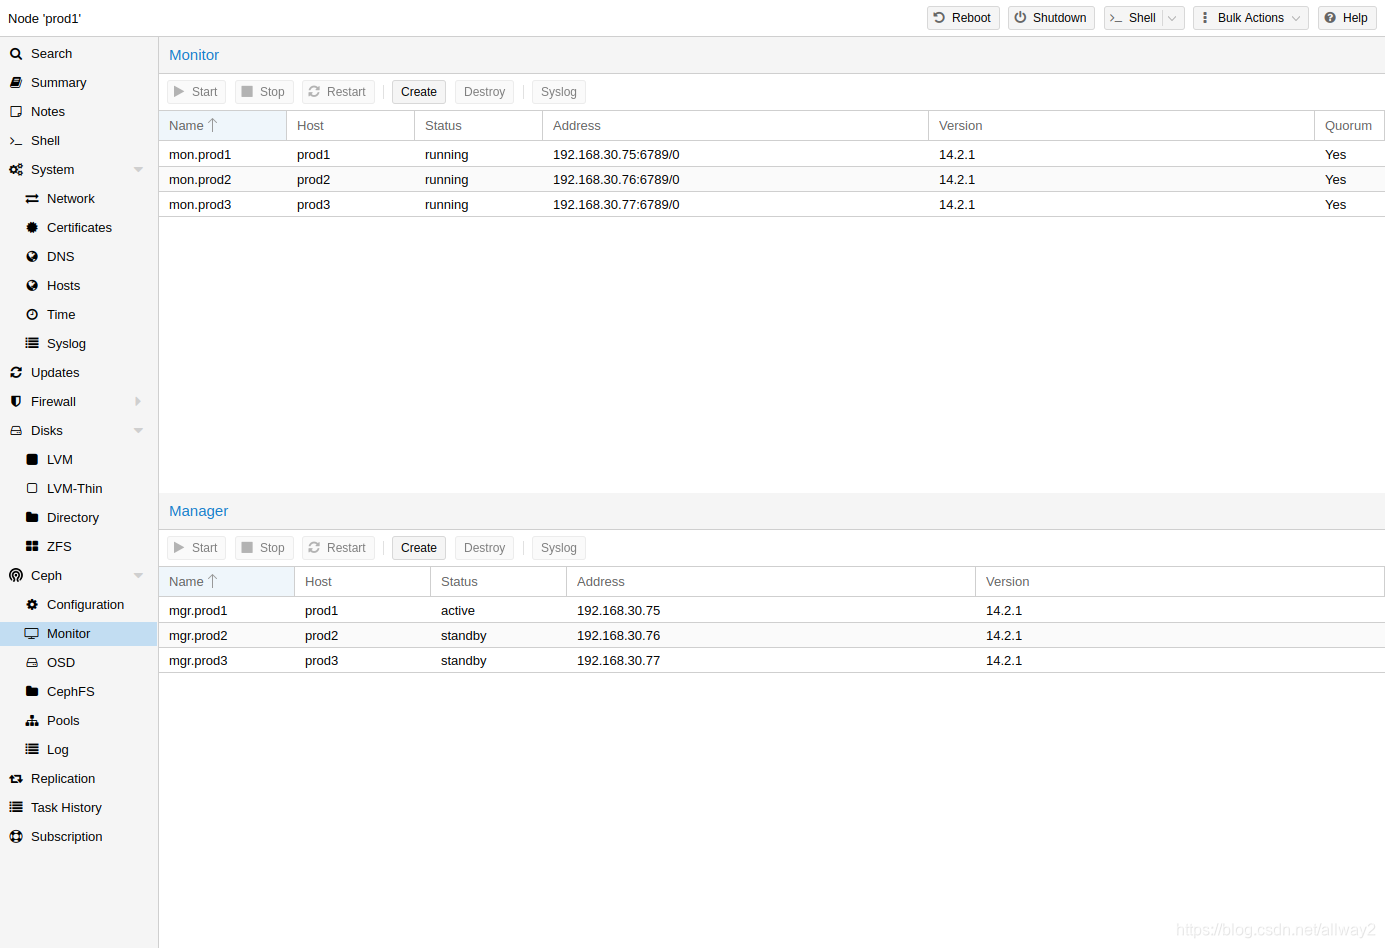Click the System gears icon
1385x948 pixels.
16,170
